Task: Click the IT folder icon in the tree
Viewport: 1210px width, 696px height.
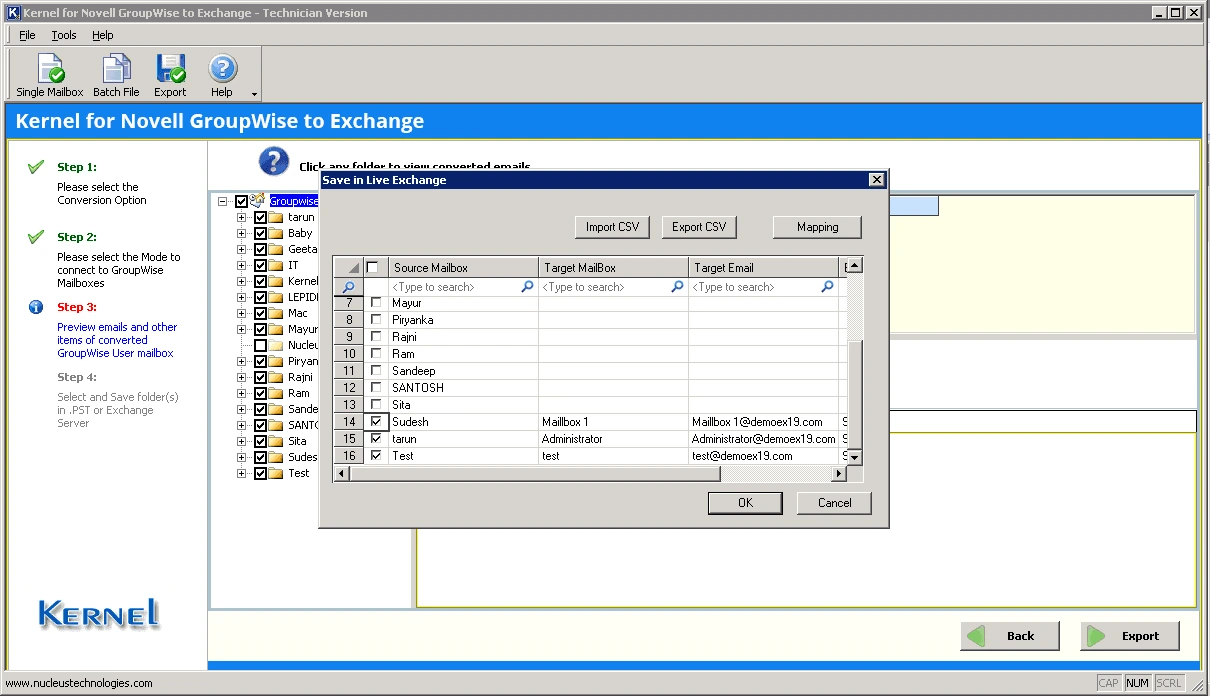Action: point(277,265)
